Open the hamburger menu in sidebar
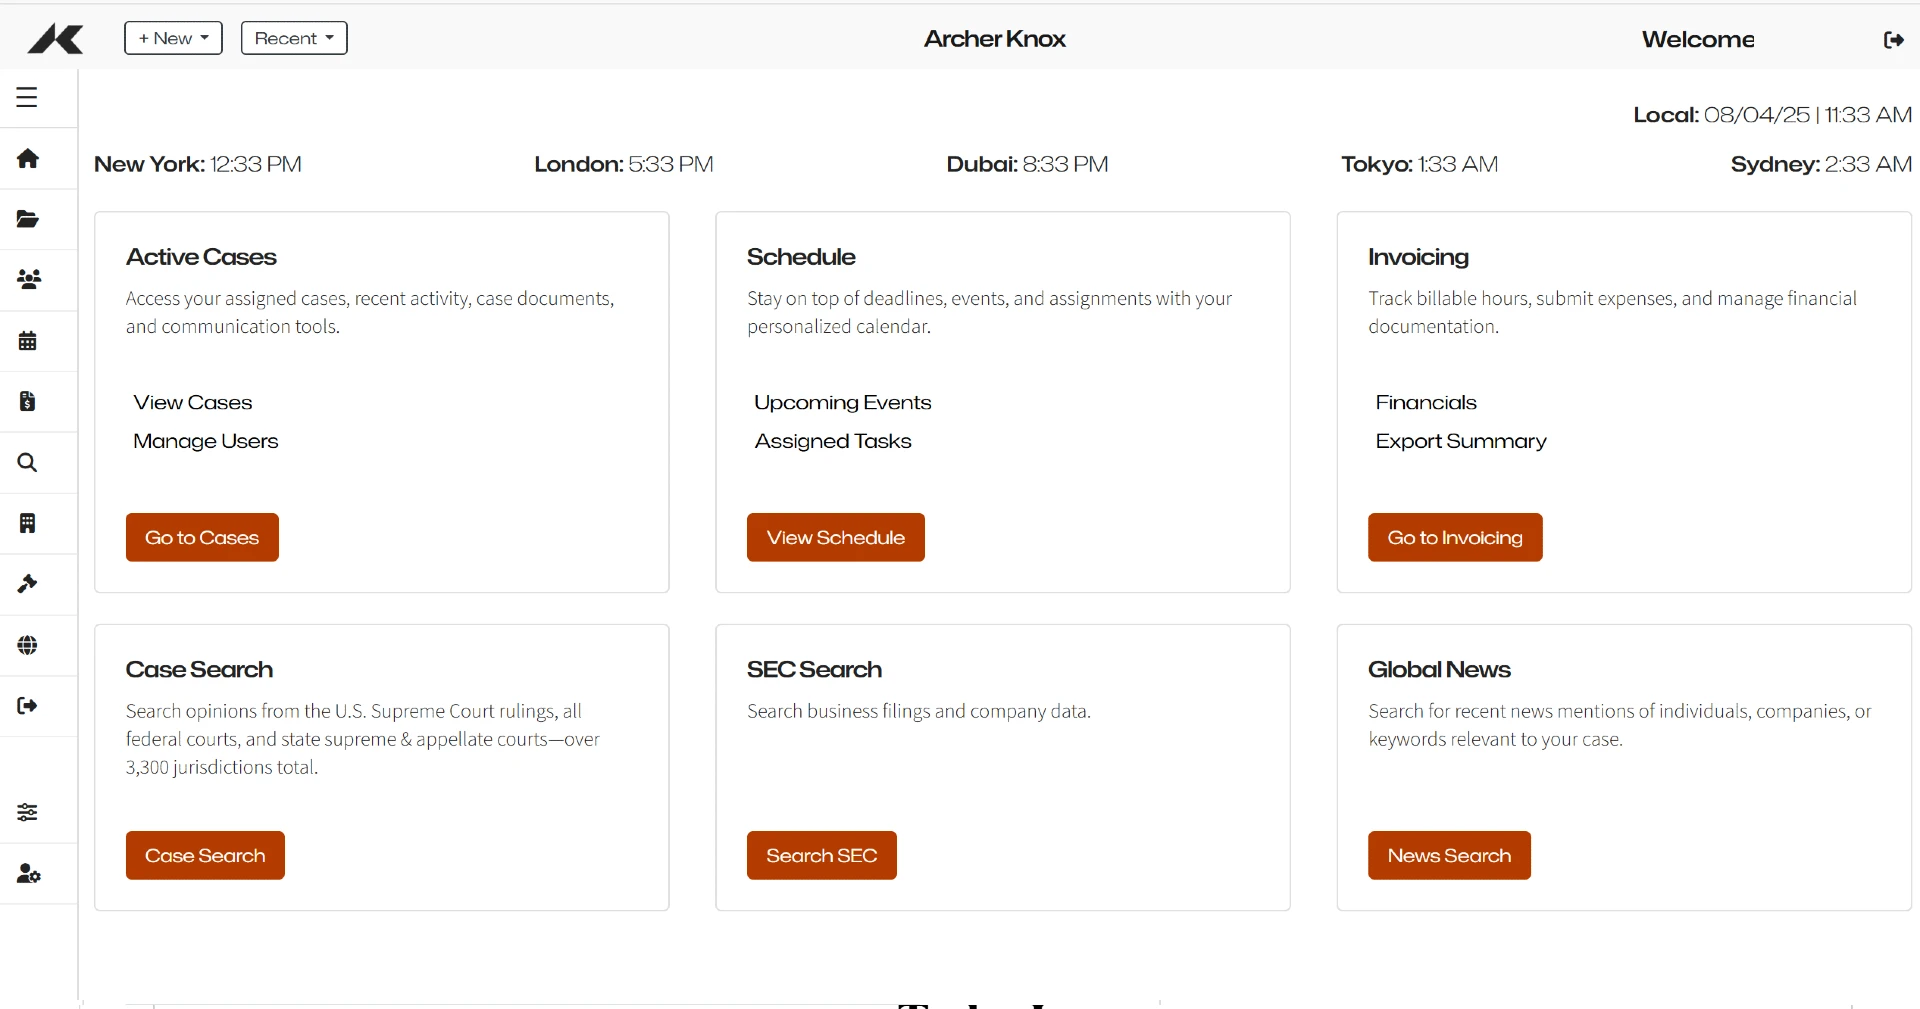 tap(27, 97)
